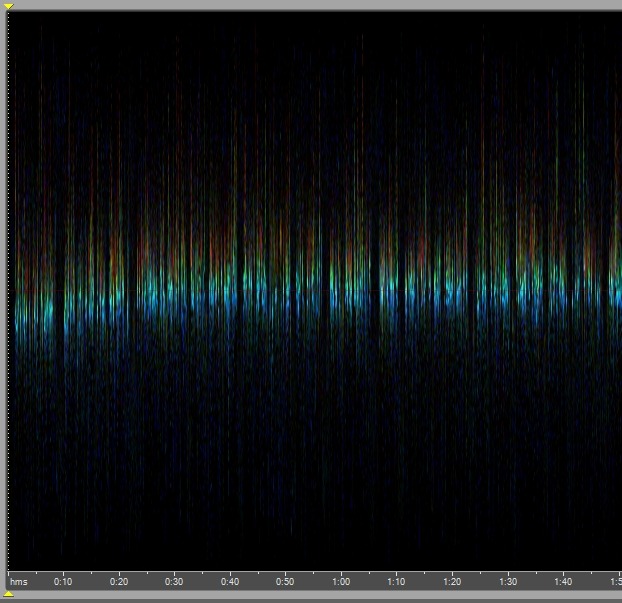Select the bottom yellow playhead cursor marker
Viewport: 622px width, 603px height.
tap(8, 594)
